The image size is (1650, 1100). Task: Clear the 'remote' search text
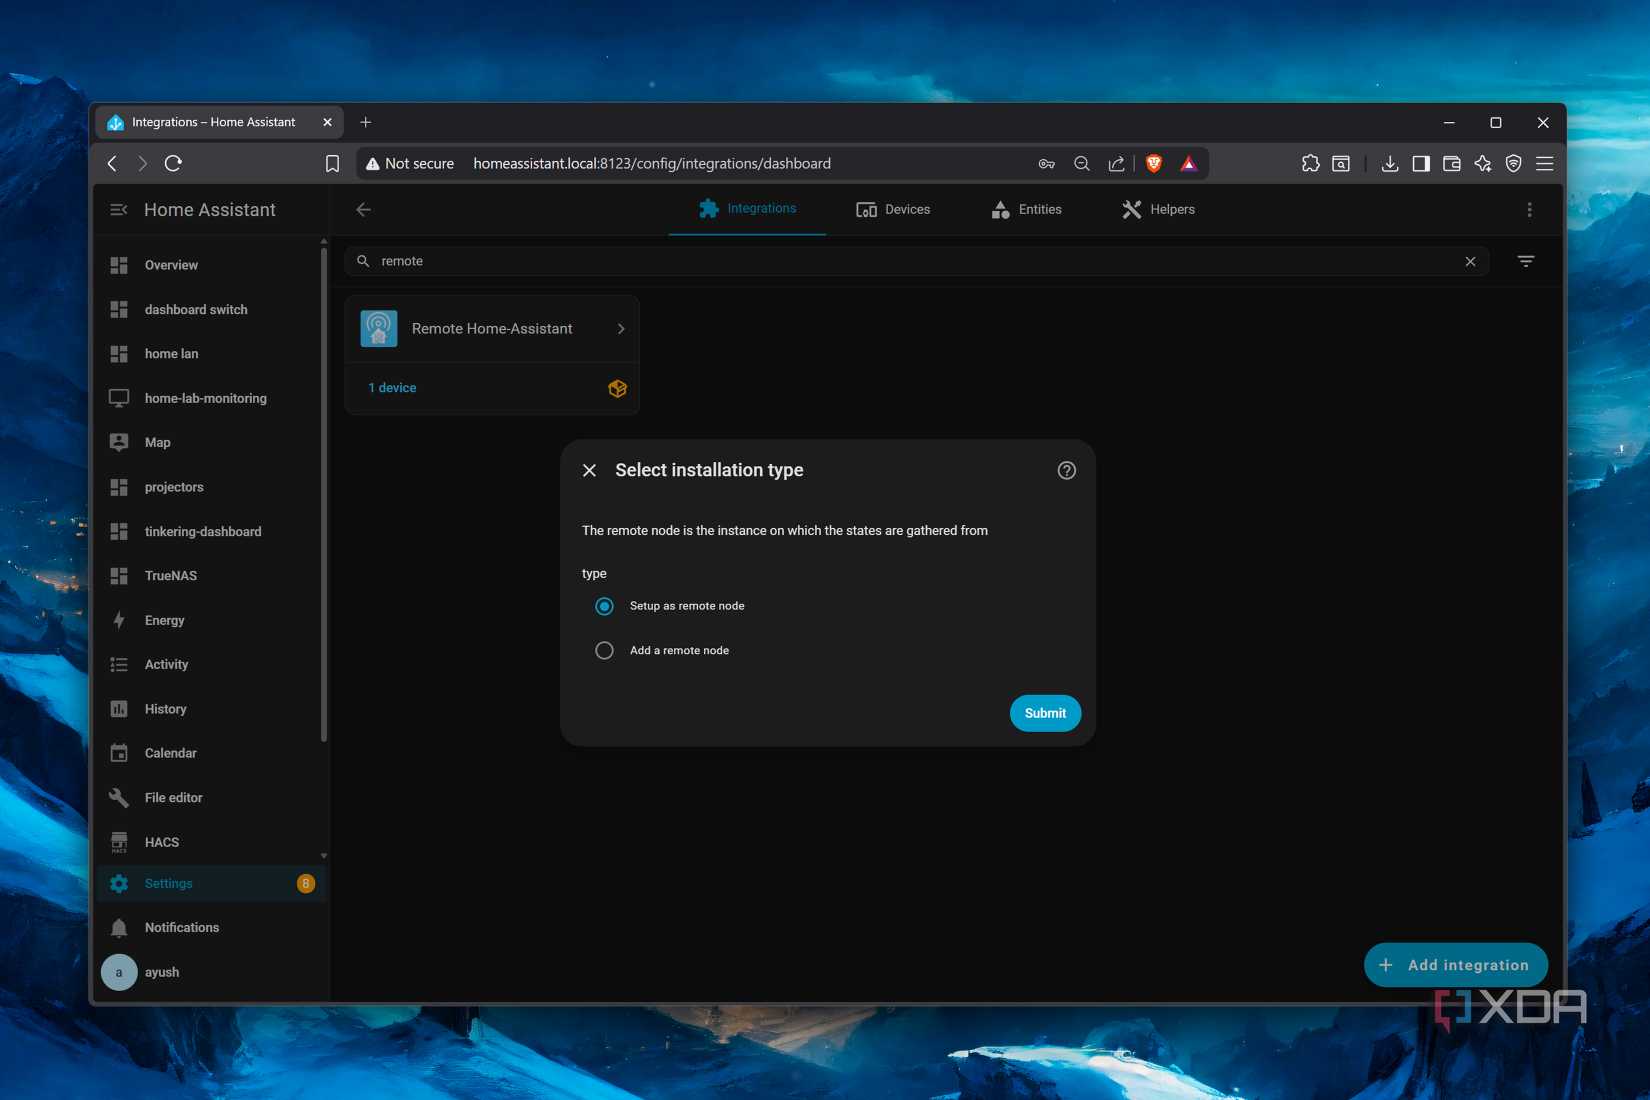click(x=1470, y=261)
